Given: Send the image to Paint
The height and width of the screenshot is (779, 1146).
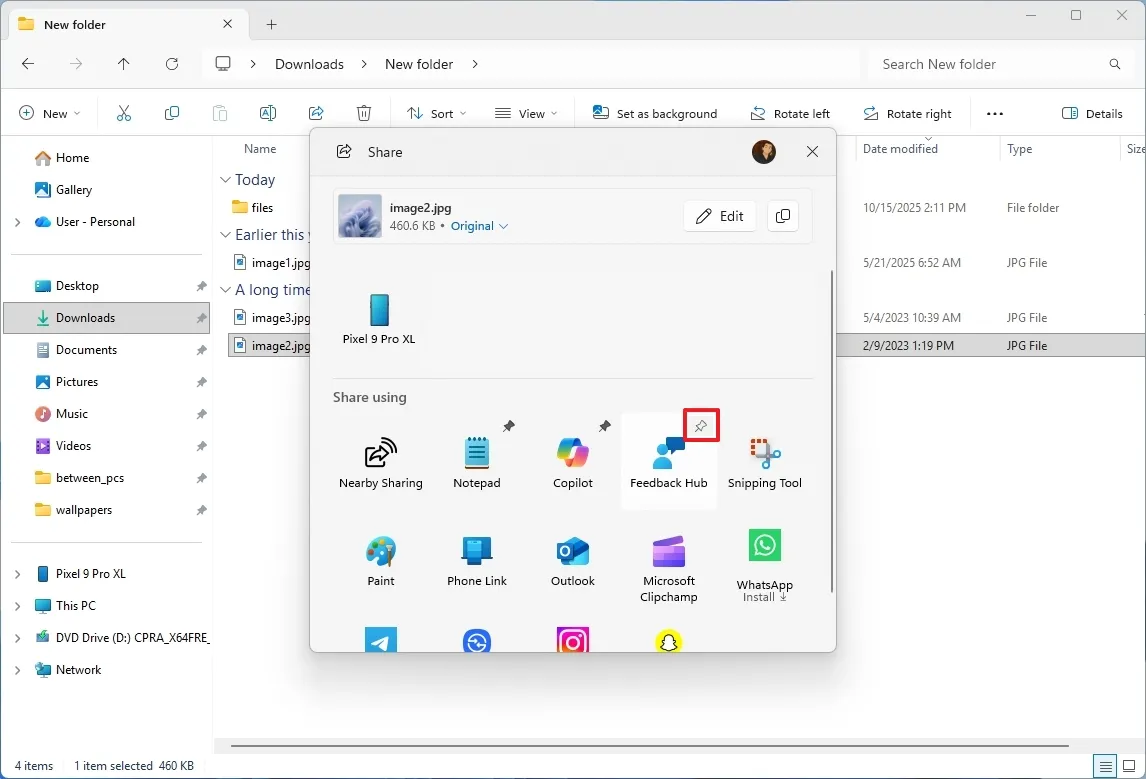Looking at the screenshot, I should pos(380,560).
